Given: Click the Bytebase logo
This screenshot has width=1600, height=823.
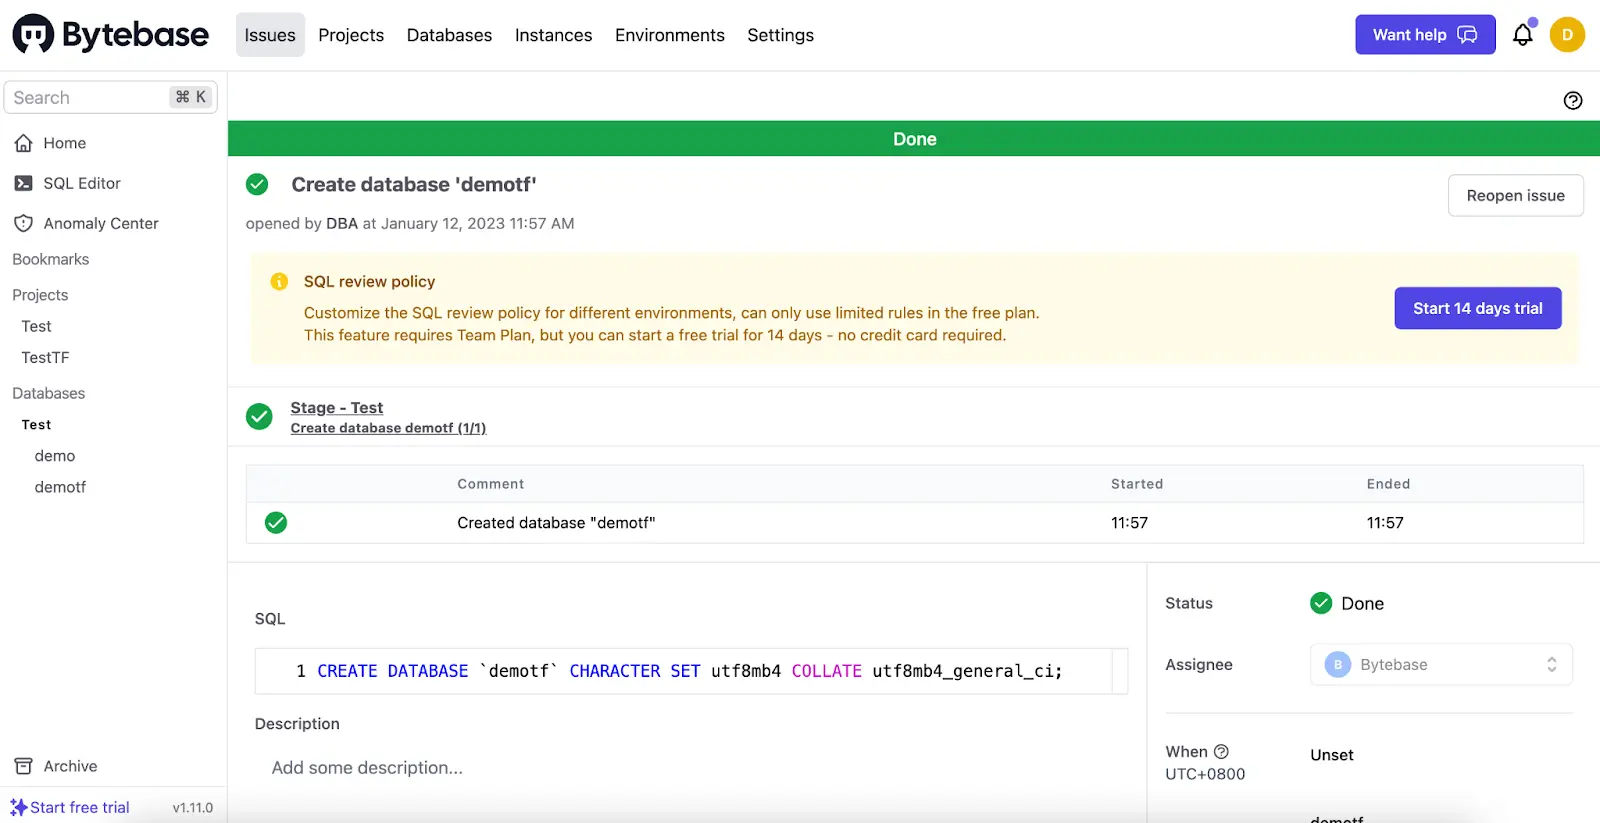Looking at the screenshot, I should point(110,35).
